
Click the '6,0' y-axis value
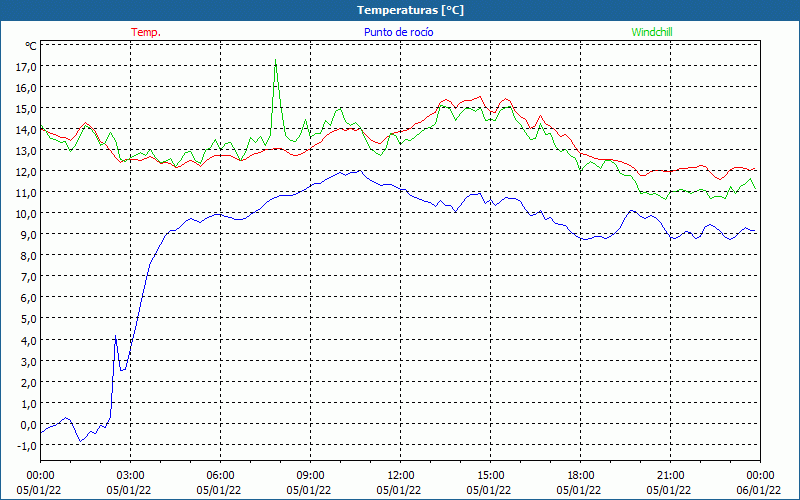point(28,298)
